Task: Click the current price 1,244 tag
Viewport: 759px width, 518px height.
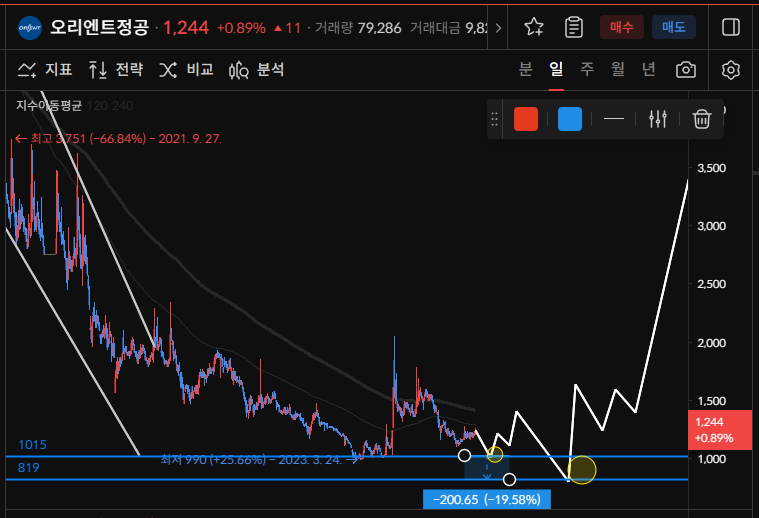Action: [720, 430]
